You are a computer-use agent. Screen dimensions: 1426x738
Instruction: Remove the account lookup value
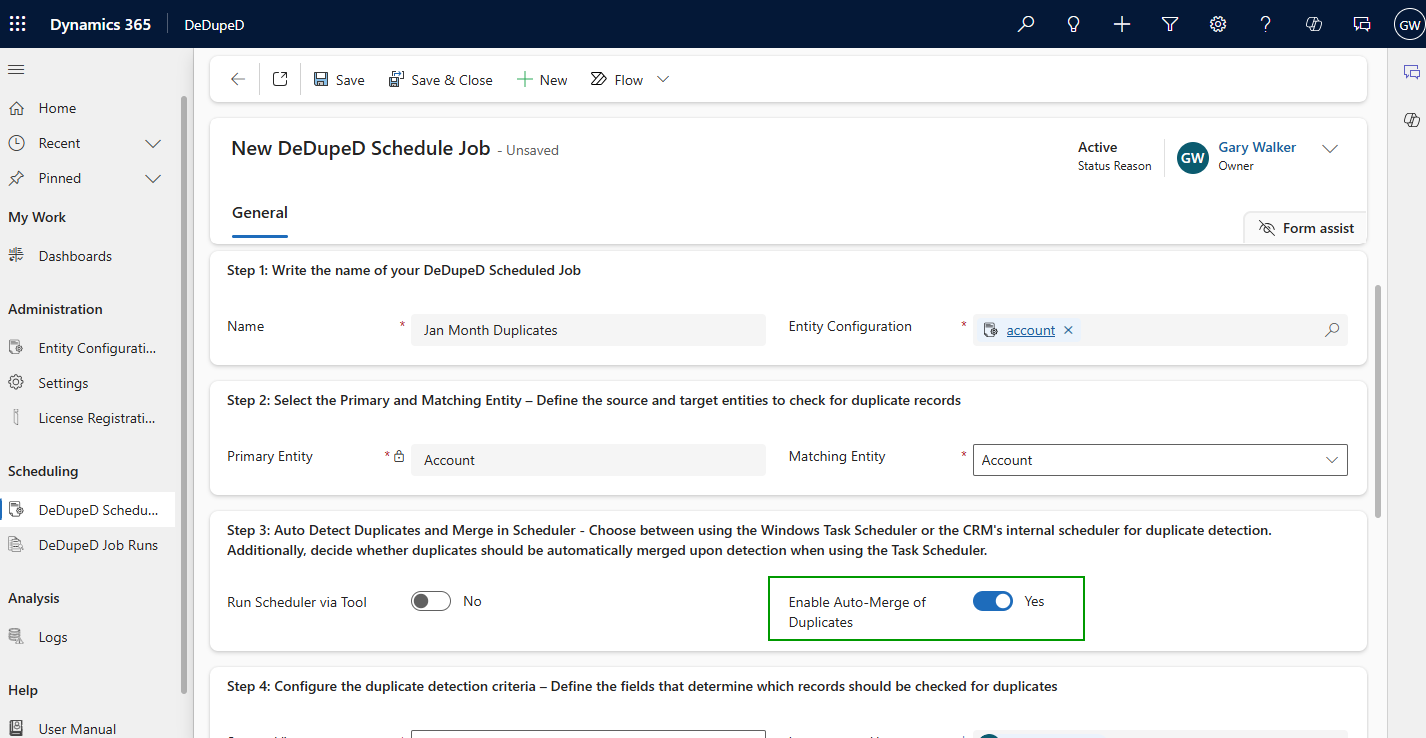tap(1068, 330)
